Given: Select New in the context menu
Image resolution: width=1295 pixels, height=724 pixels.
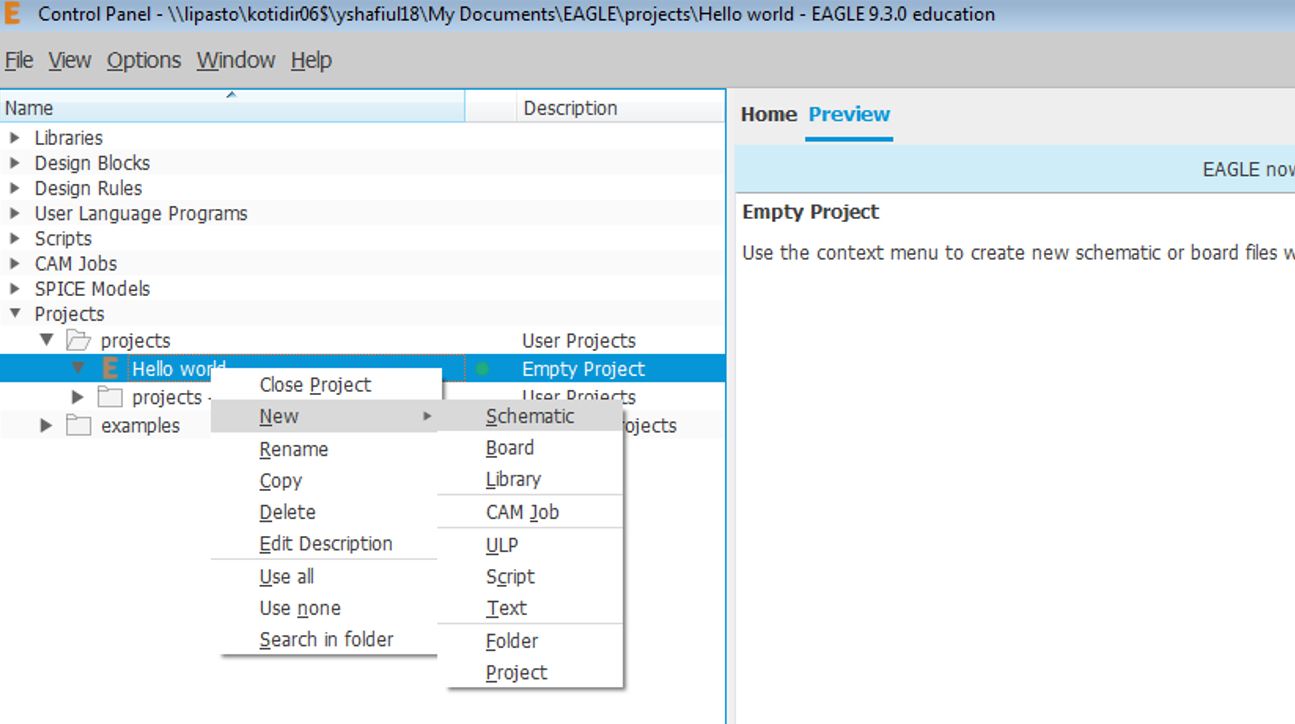Looking at the screenshot, I should 326,416.
